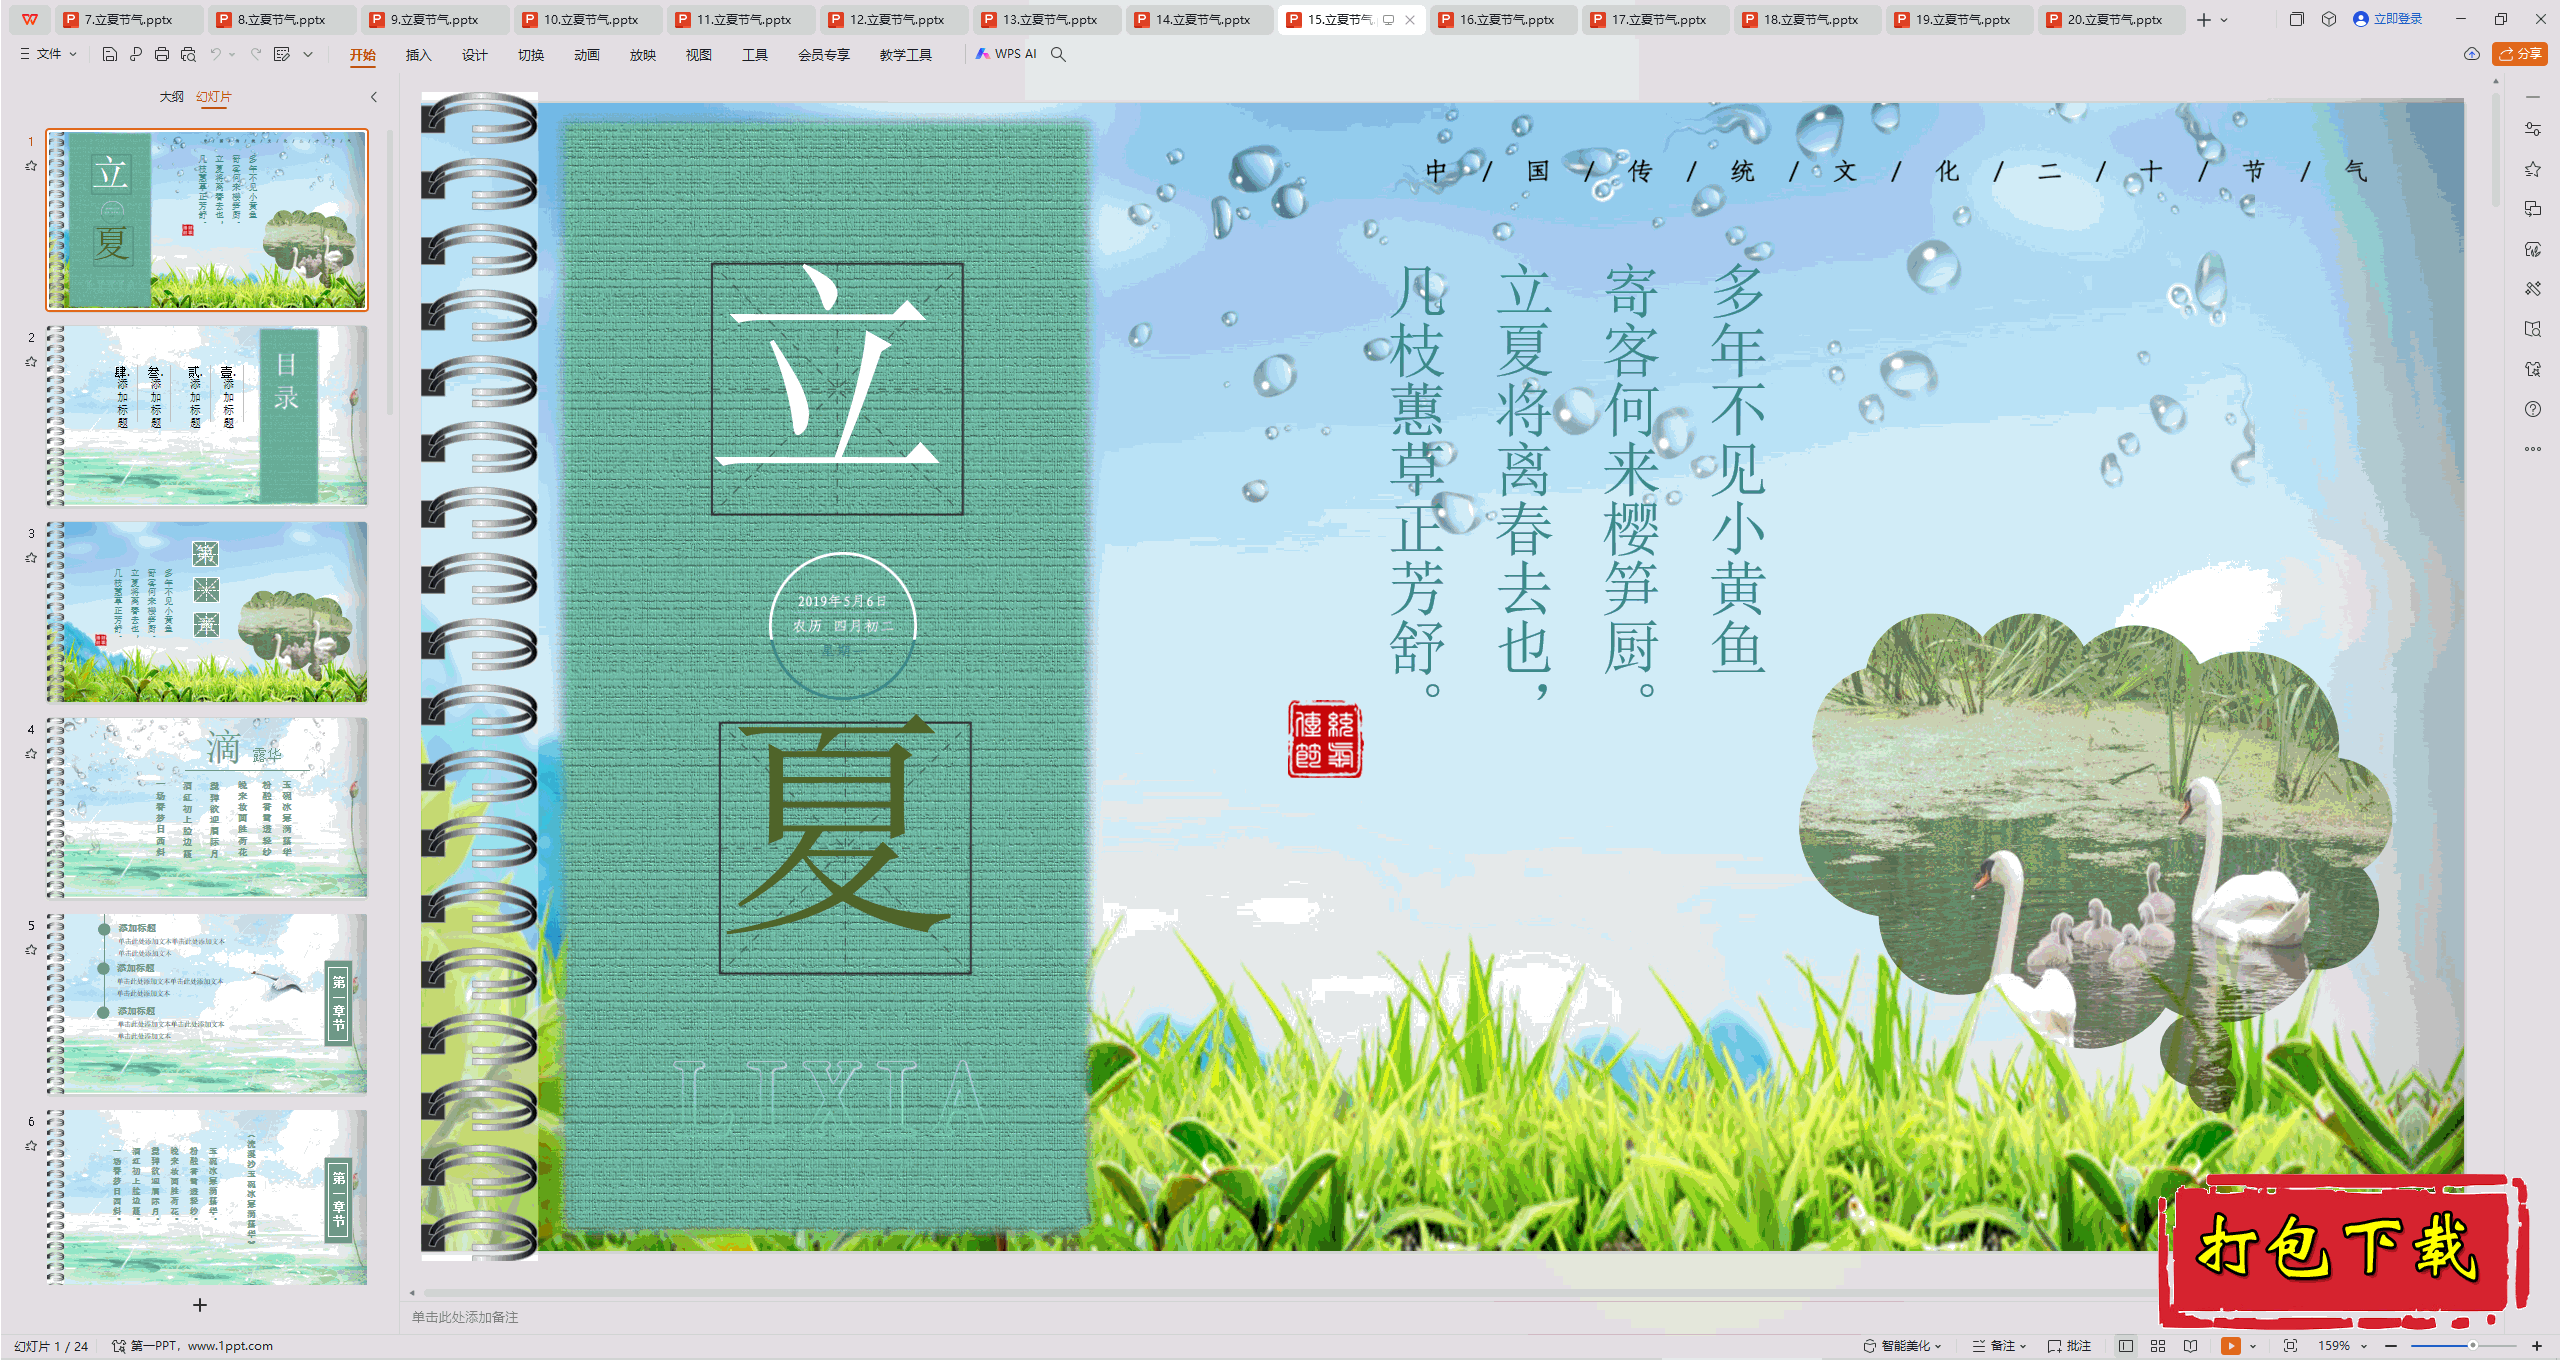This screenshot has height=1360, width=2560.
Task: Click the undo arrow icon
Action: (215, 54)
